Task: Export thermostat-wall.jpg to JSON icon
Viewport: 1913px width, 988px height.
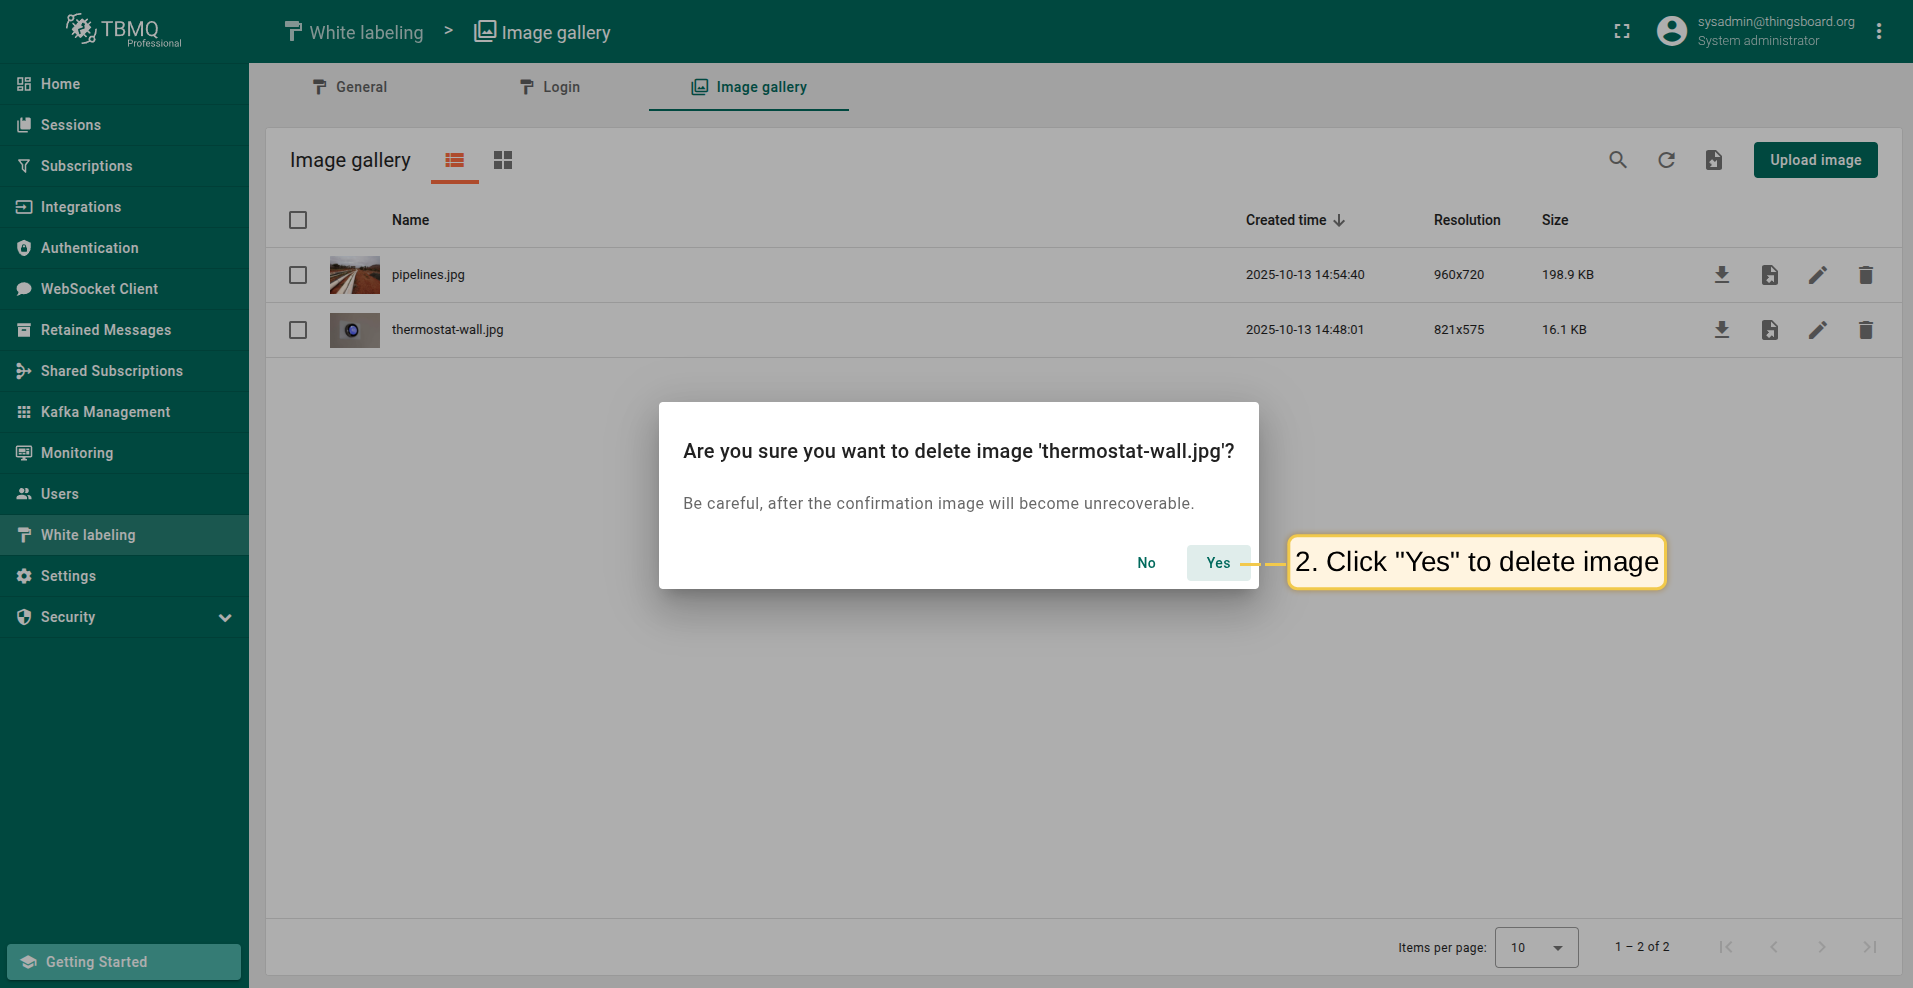Action: pos(1769,330)
